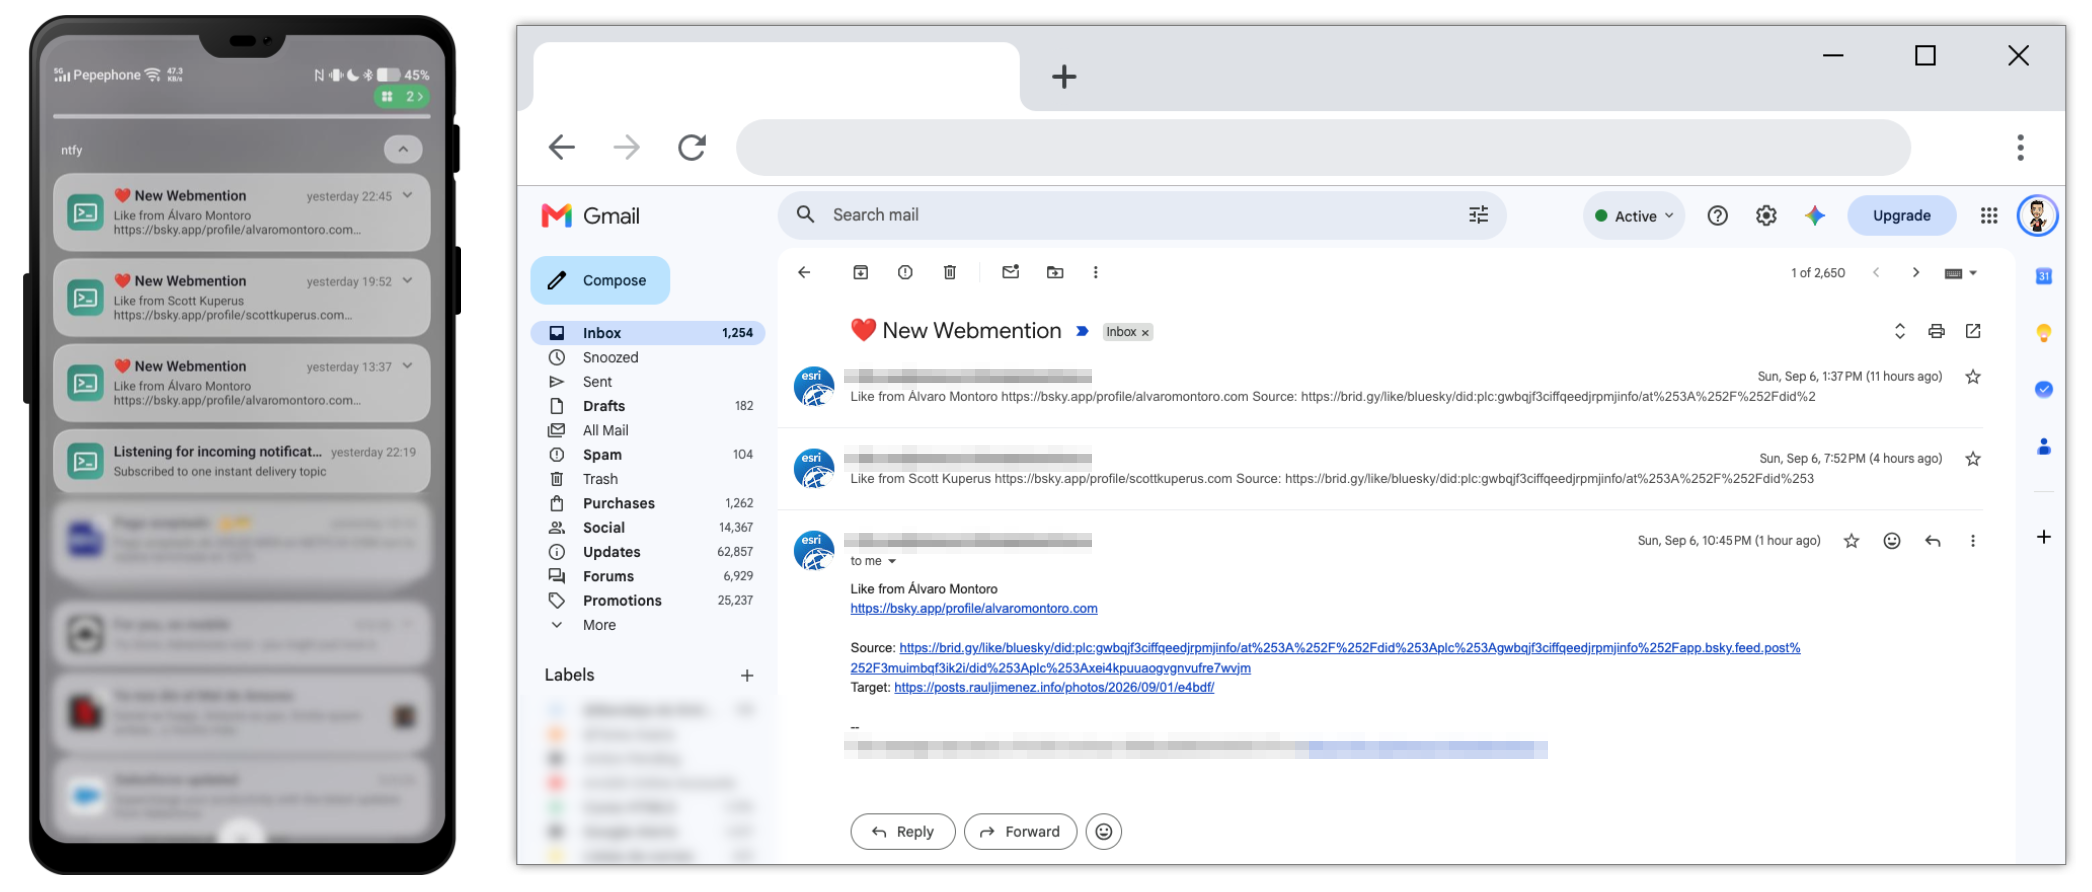
Task: Get add-ons with side panel plus
Action: tap(2044, 537)
